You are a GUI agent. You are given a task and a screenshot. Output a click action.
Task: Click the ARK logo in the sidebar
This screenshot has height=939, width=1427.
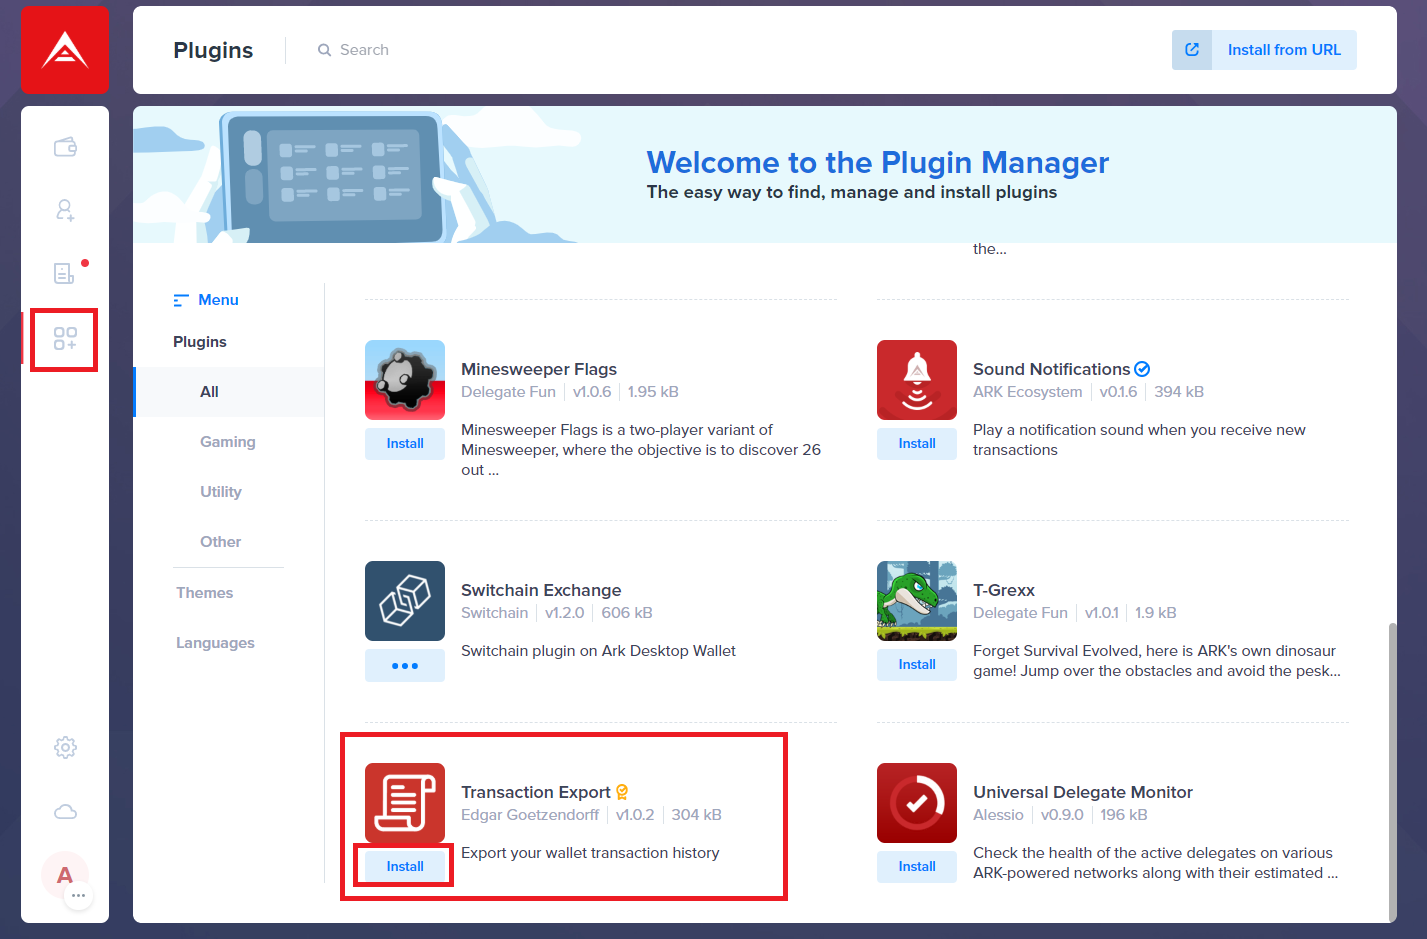tap(65, 50)
